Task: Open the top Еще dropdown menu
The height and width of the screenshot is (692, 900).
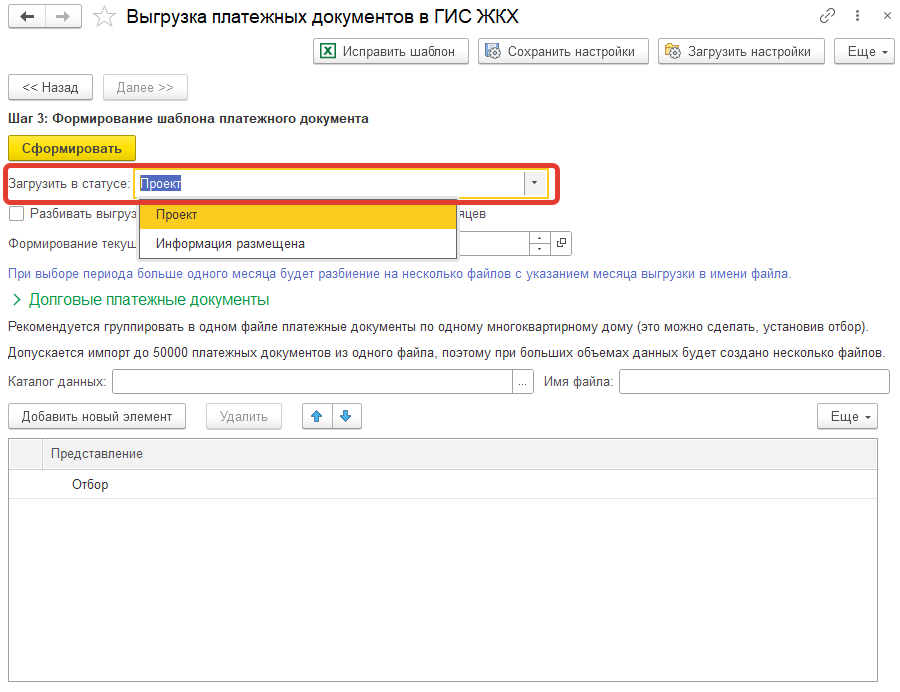Action: pyautogui.click(x=863, y=51)
